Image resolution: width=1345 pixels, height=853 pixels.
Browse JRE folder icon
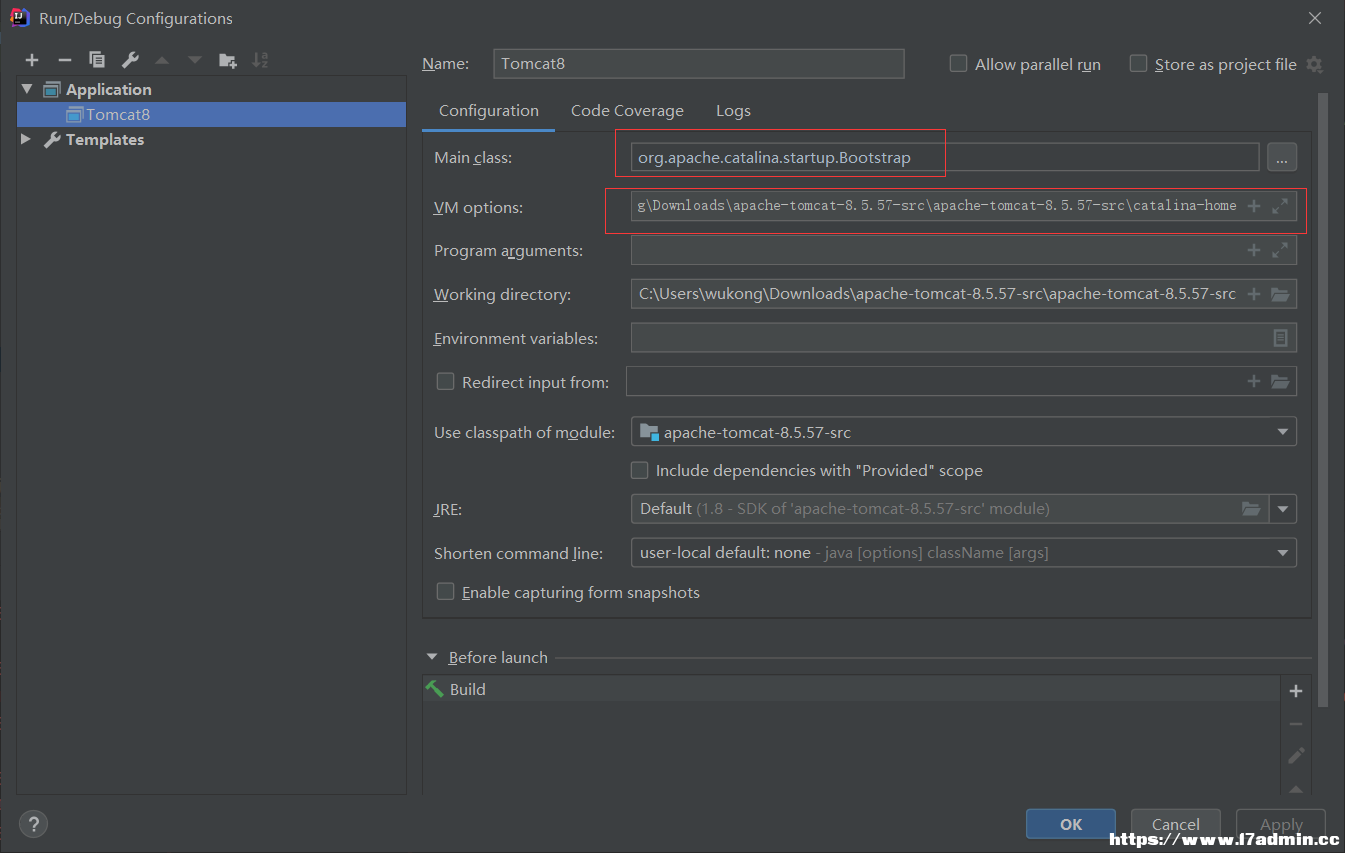[x=1251, y=508]
